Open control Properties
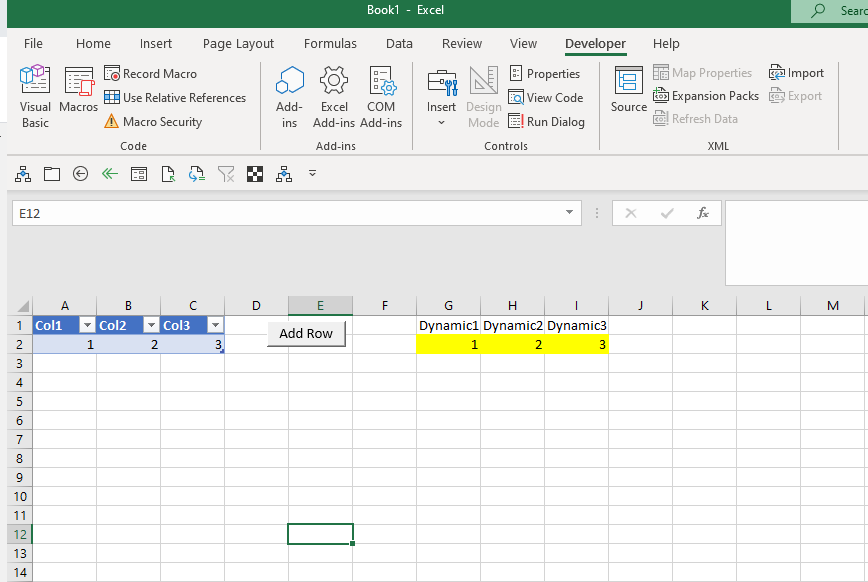 (x=544, y=74)
